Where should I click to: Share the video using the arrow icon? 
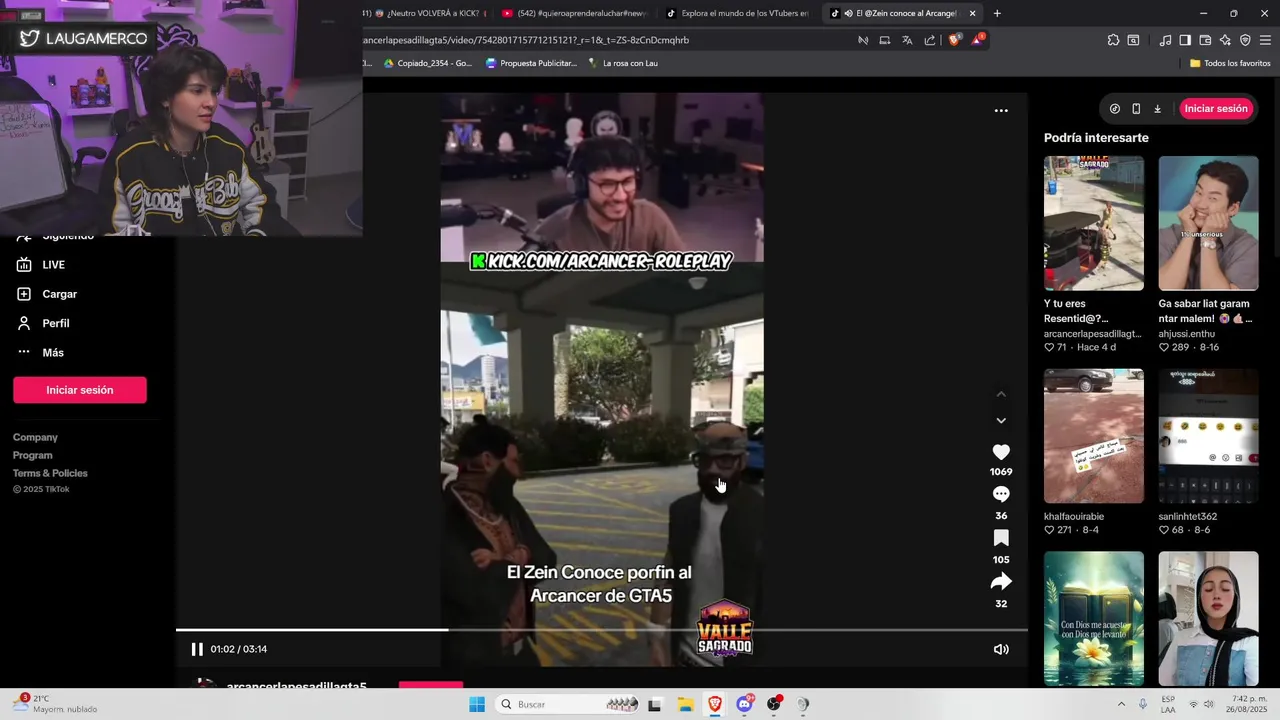(x=1001, y=582)
